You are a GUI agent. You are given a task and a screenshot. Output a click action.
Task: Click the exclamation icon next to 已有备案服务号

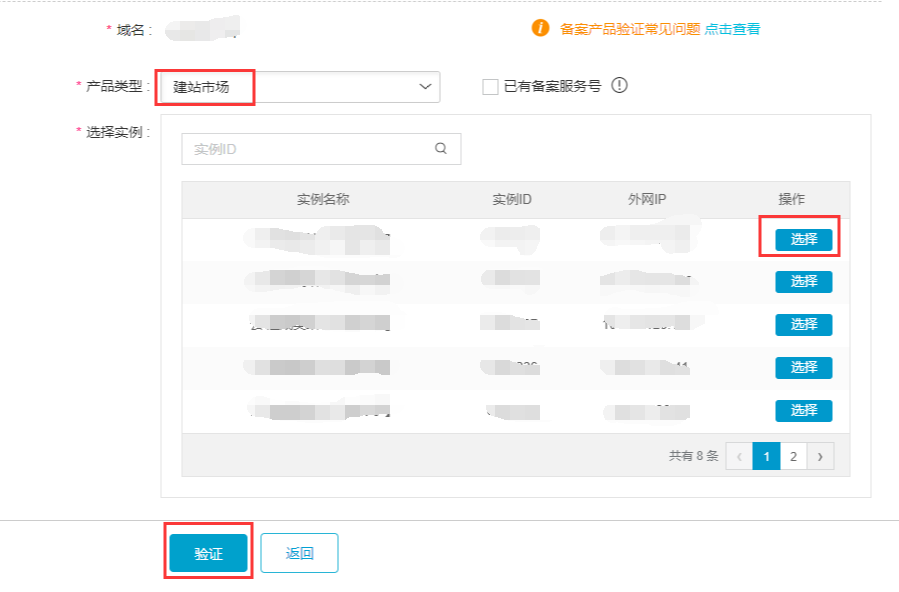(x=619, y=86)
